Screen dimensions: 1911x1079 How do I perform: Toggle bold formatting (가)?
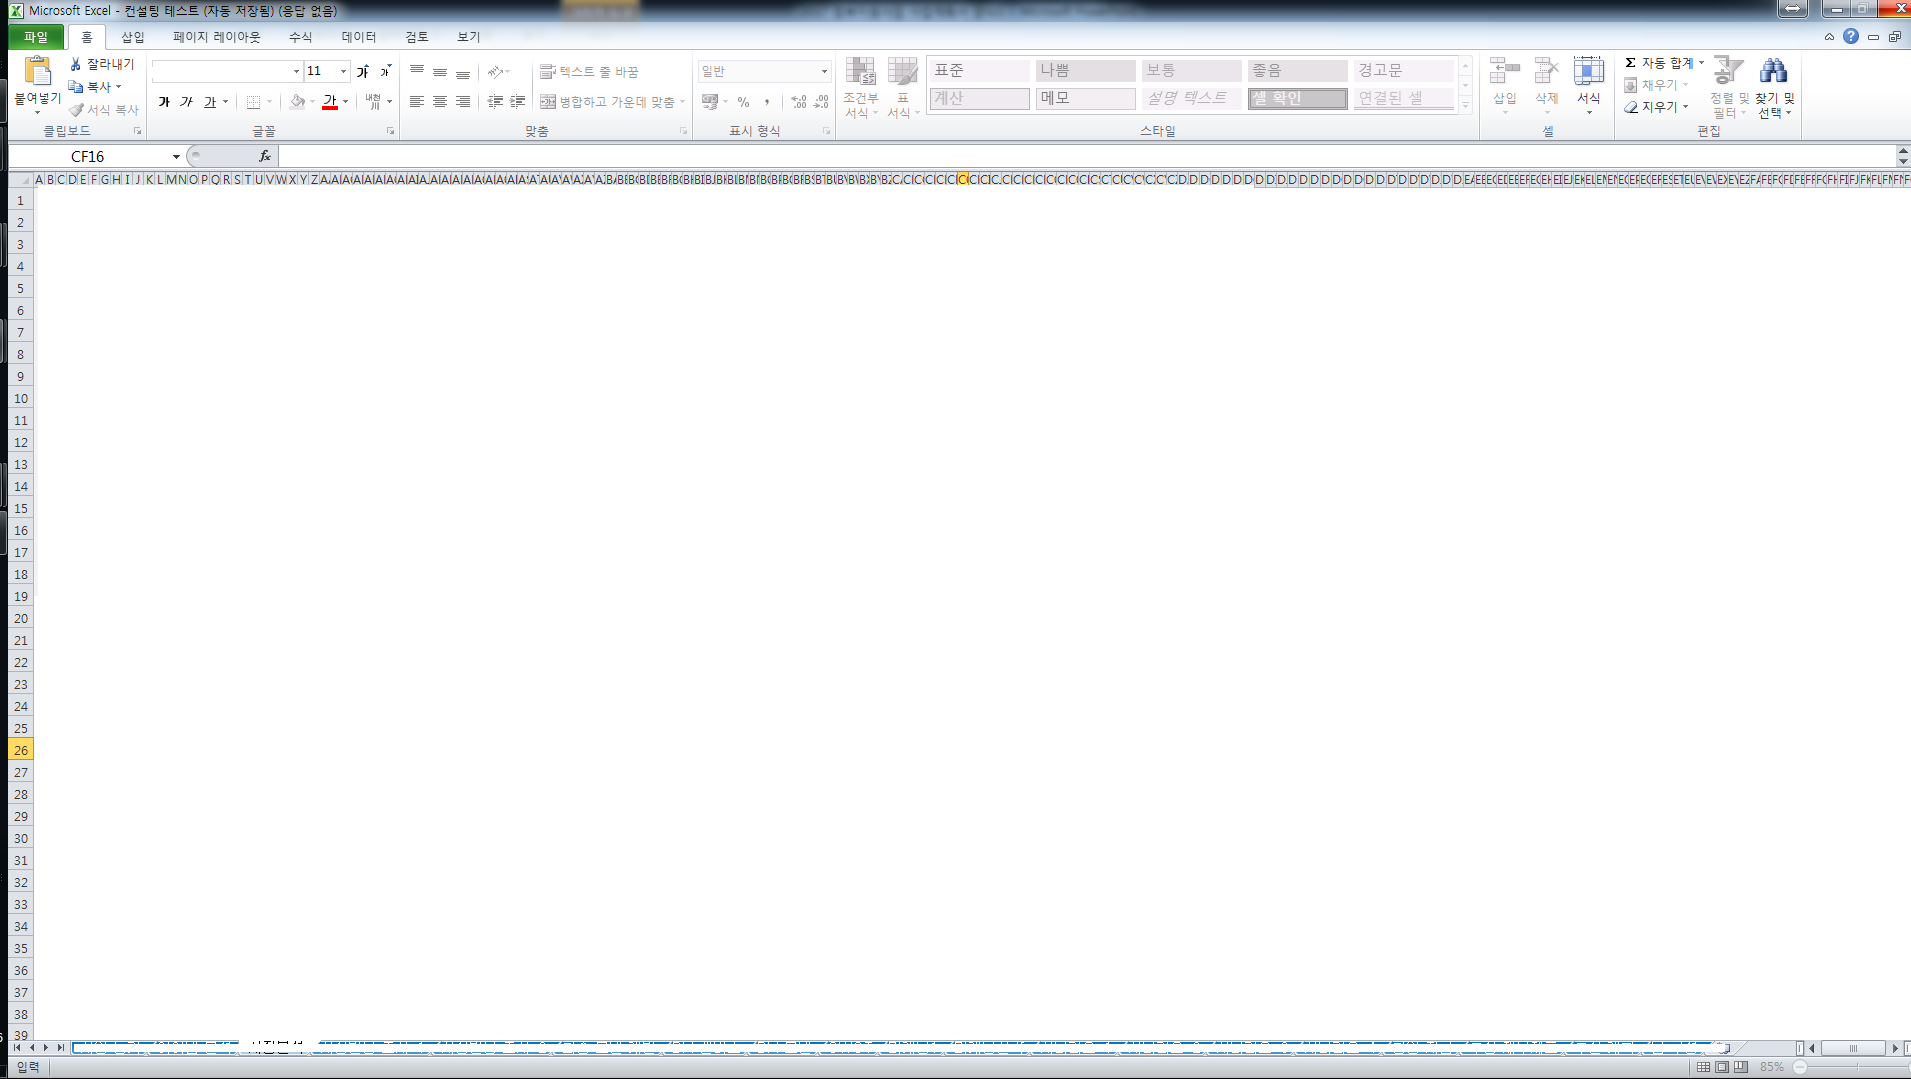pos(164,102)
